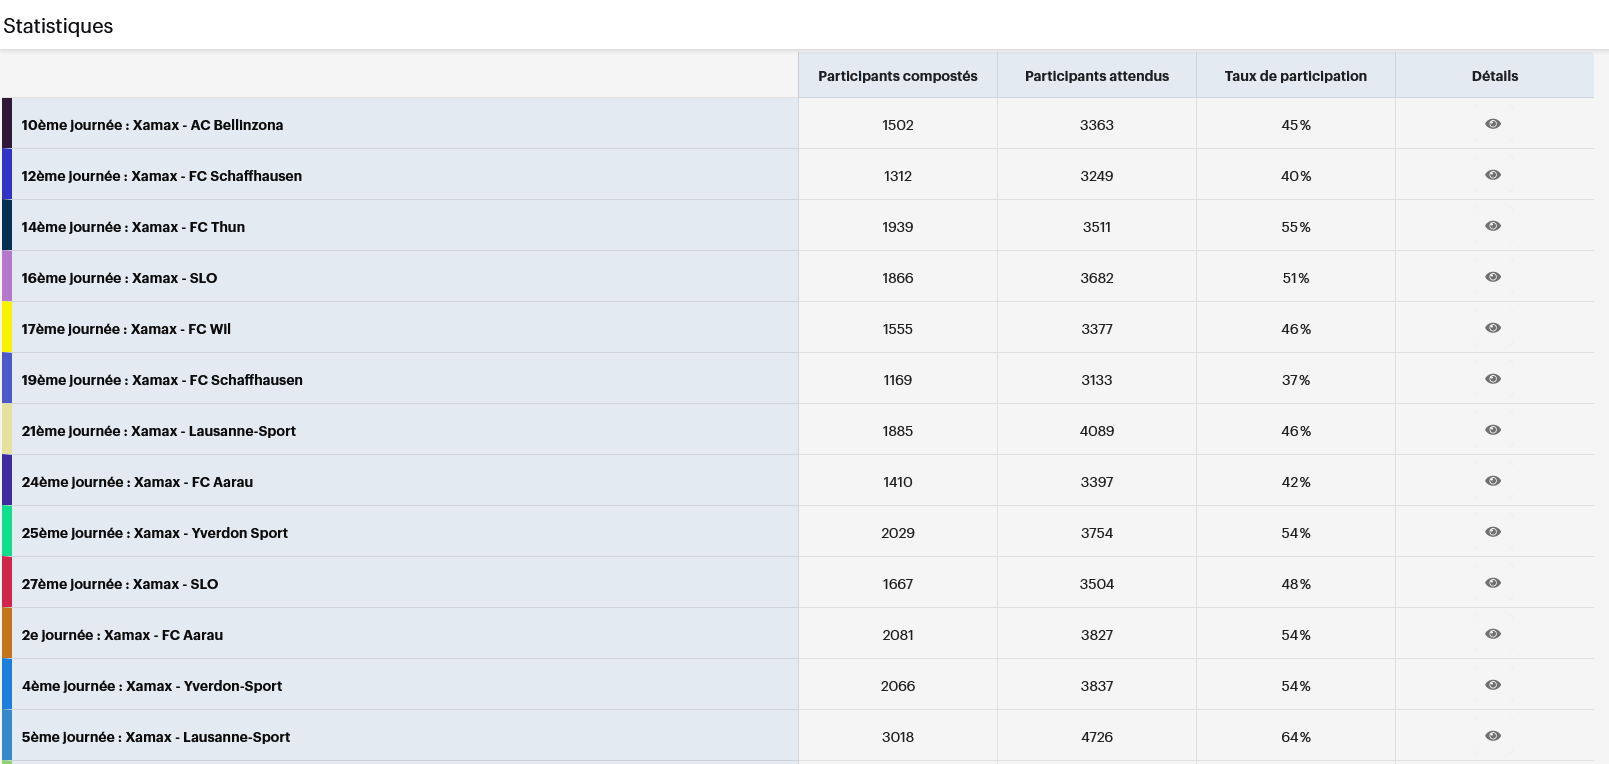
Task: Open details eye icon for Xamax - AC Bellinzona
Action: [x=1493, y=124]
